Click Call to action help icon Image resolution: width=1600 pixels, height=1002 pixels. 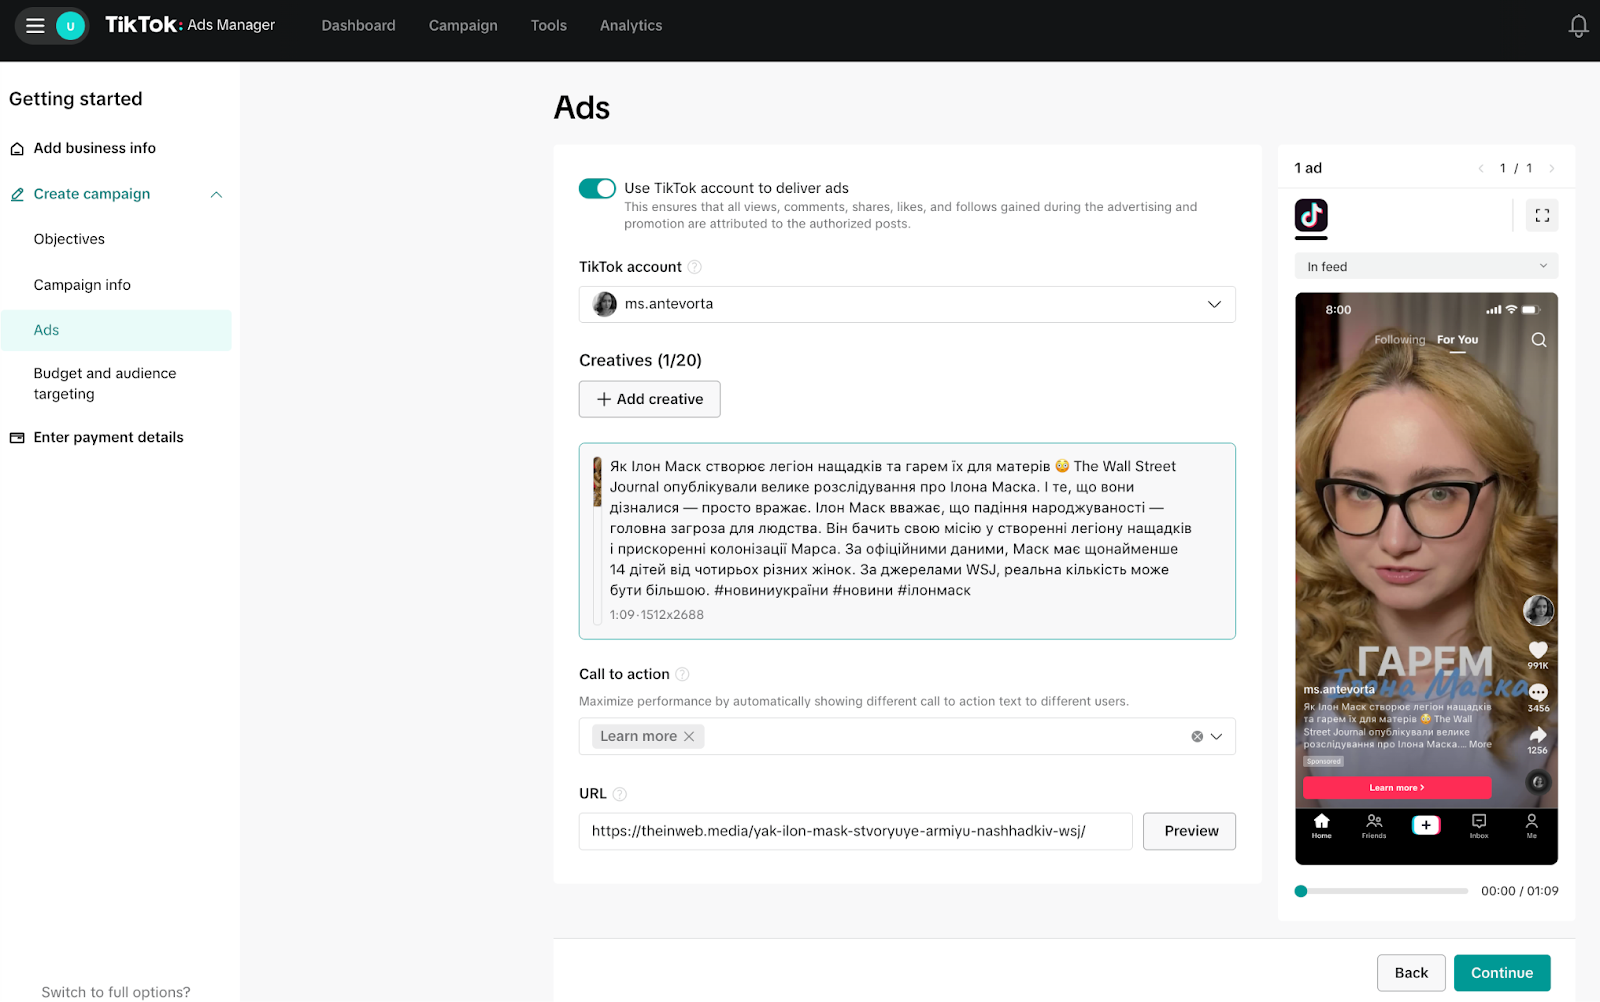click(x=682, y=674)
